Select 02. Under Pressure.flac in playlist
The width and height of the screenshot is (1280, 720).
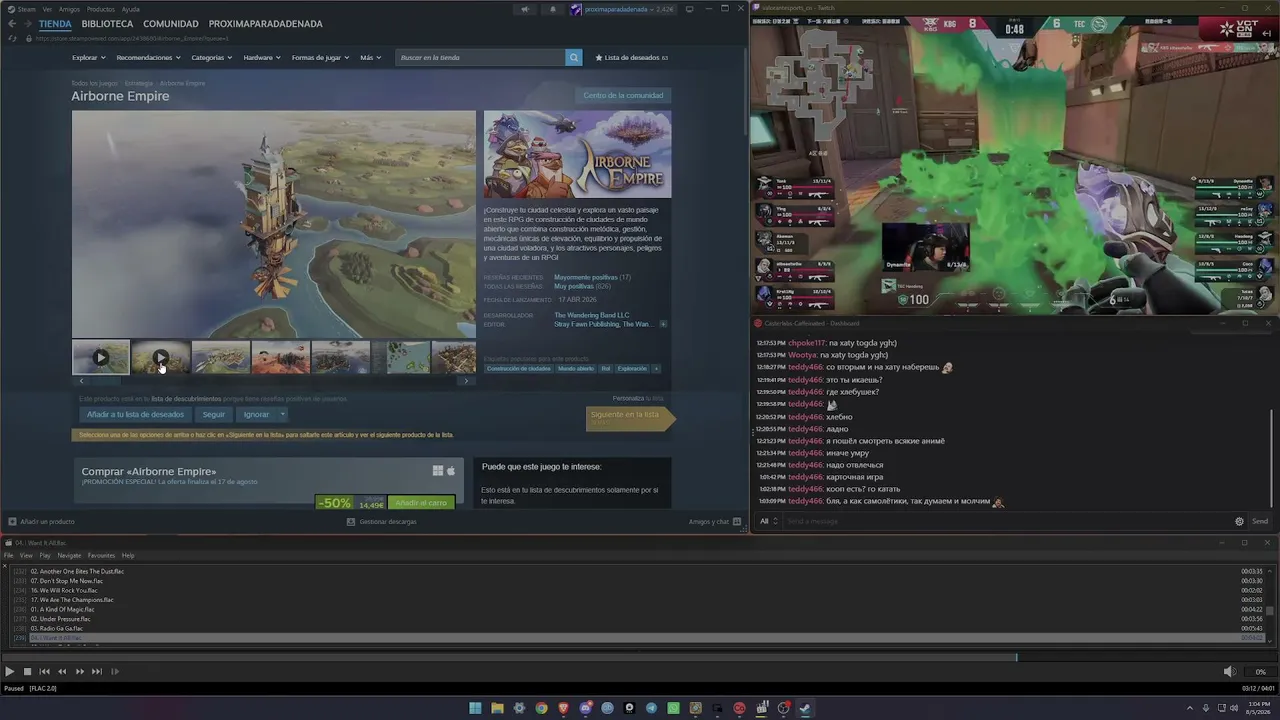coord(60,619)
